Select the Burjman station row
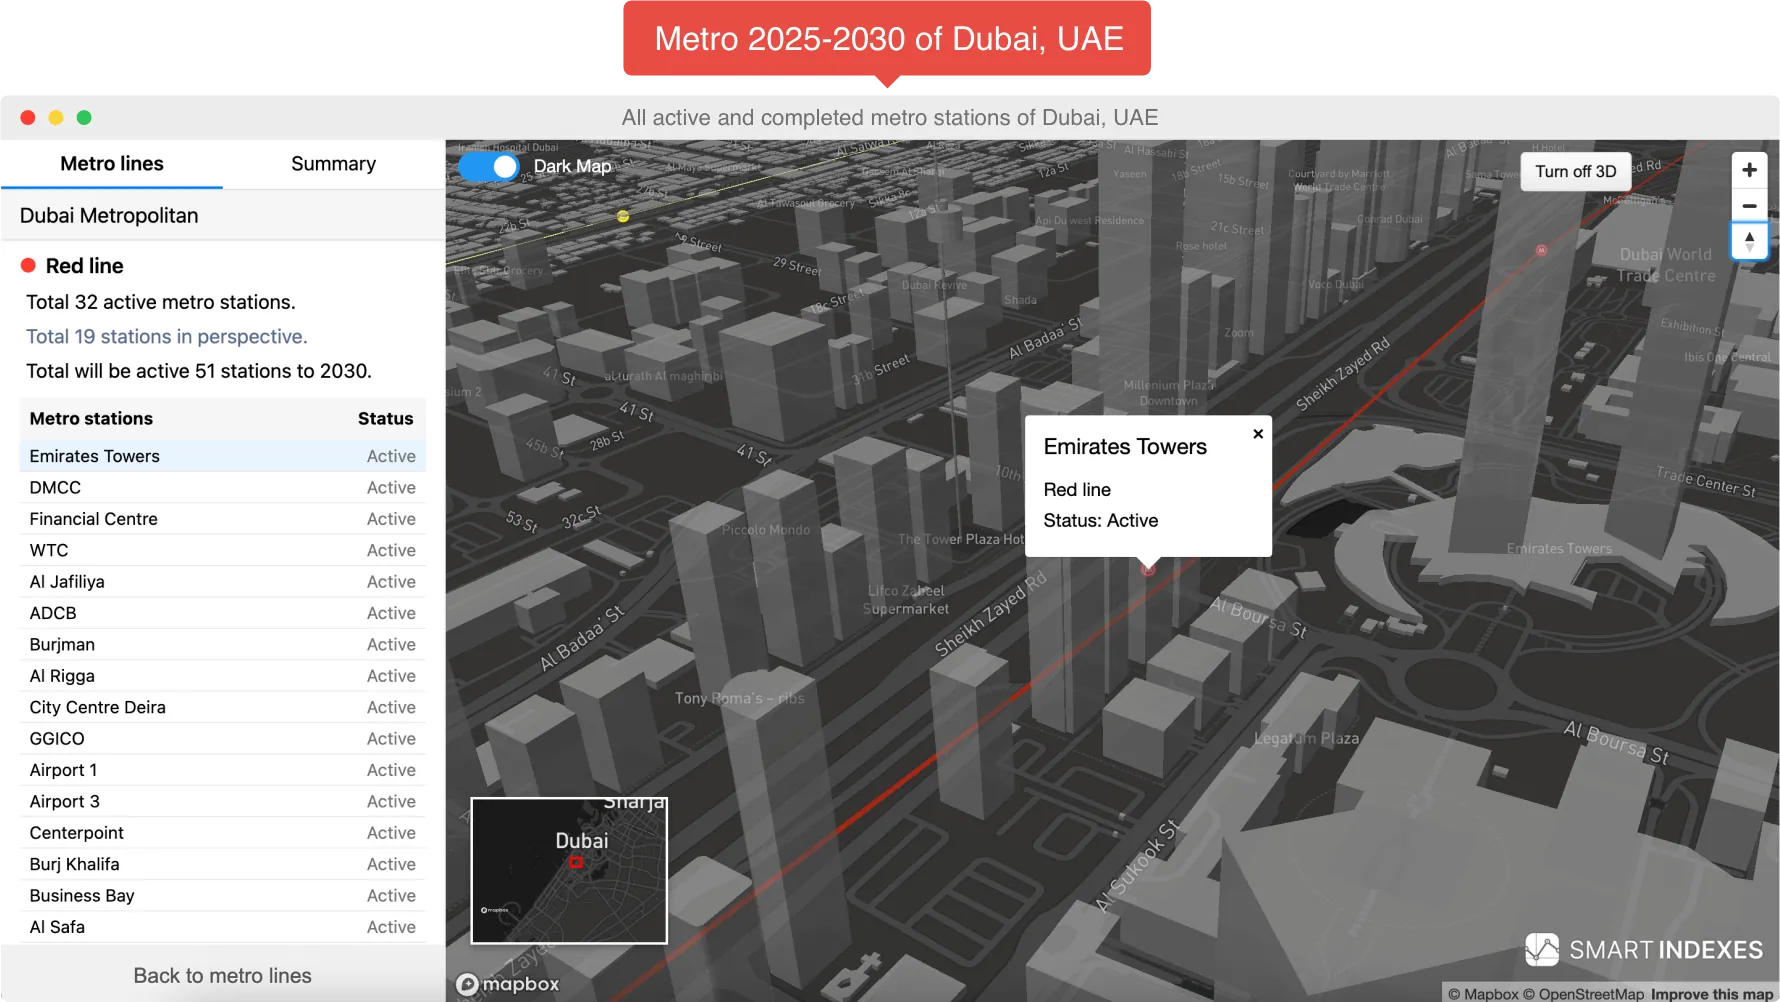Viewport: 1780px width, 1002px height. tap(222, 645)
